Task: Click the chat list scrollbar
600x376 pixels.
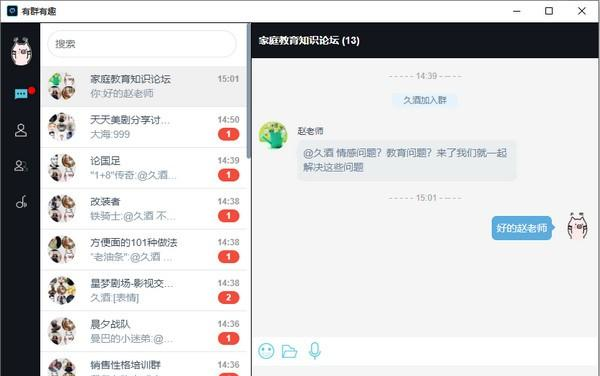Action: (249, 91)
